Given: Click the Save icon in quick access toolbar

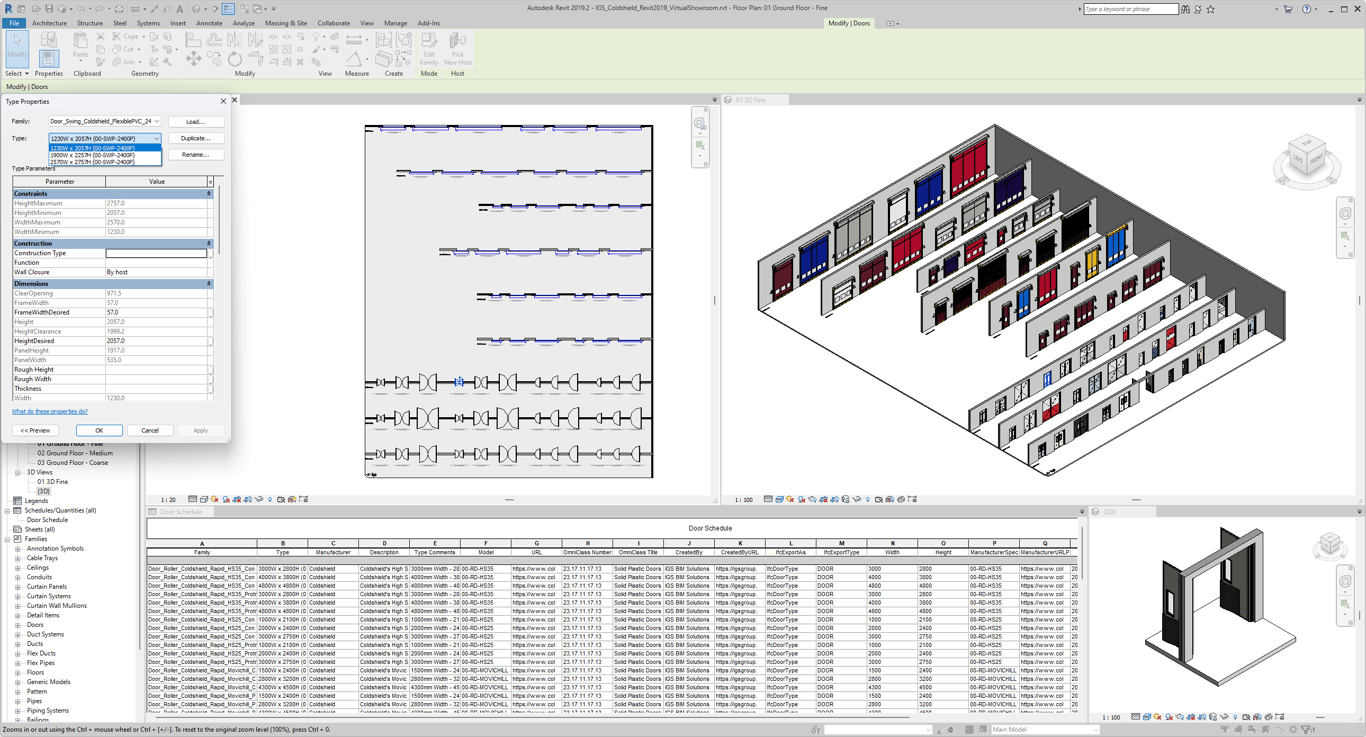Looking at the screenshot, I should pos(49,9).
